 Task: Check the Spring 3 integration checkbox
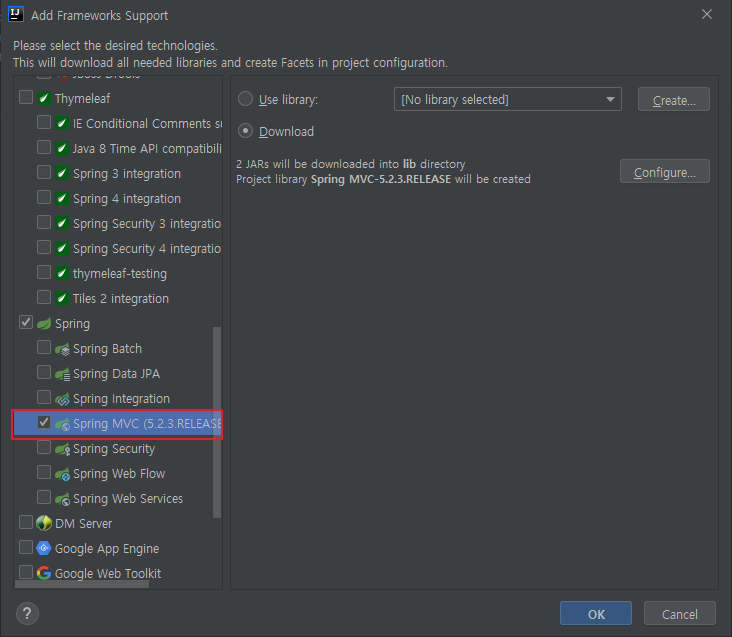44,172
